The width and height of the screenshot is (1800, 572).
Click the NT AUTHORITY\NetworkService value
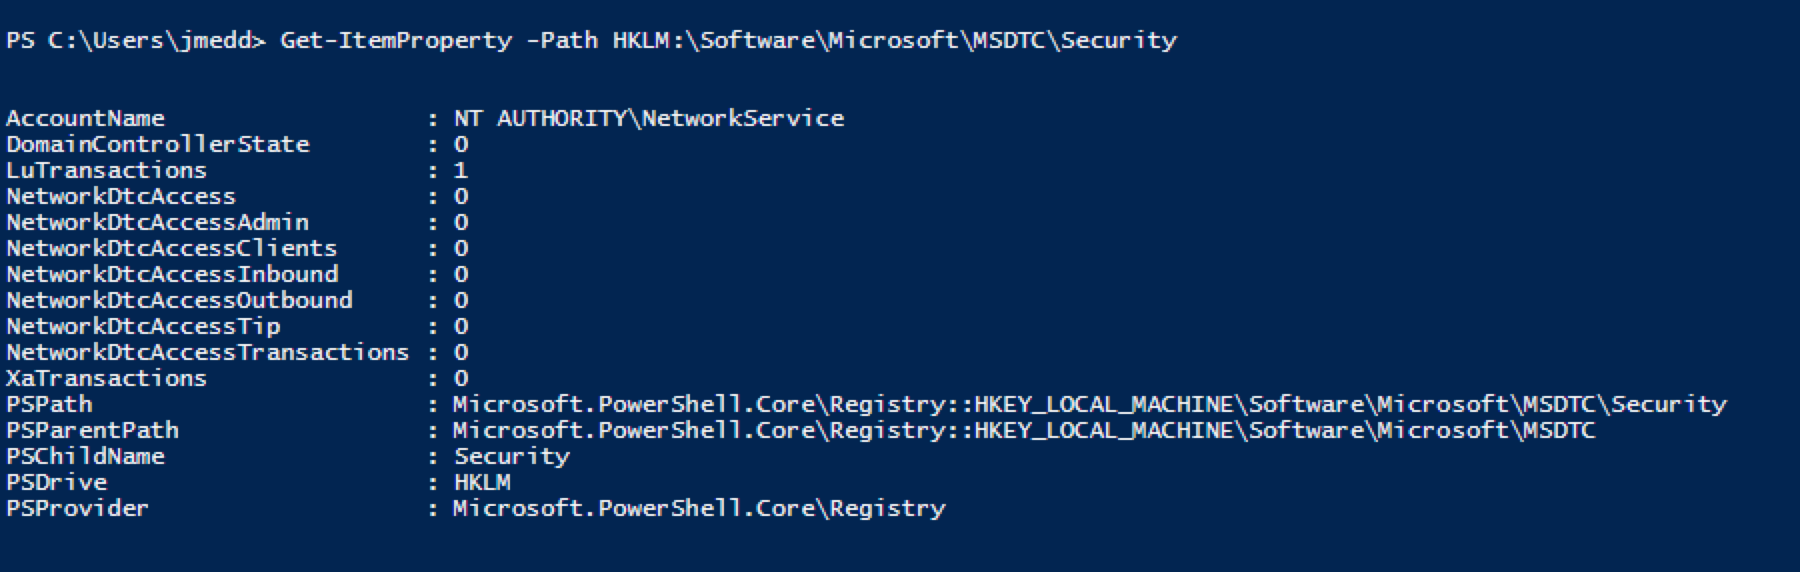click(x=649, y=118)
